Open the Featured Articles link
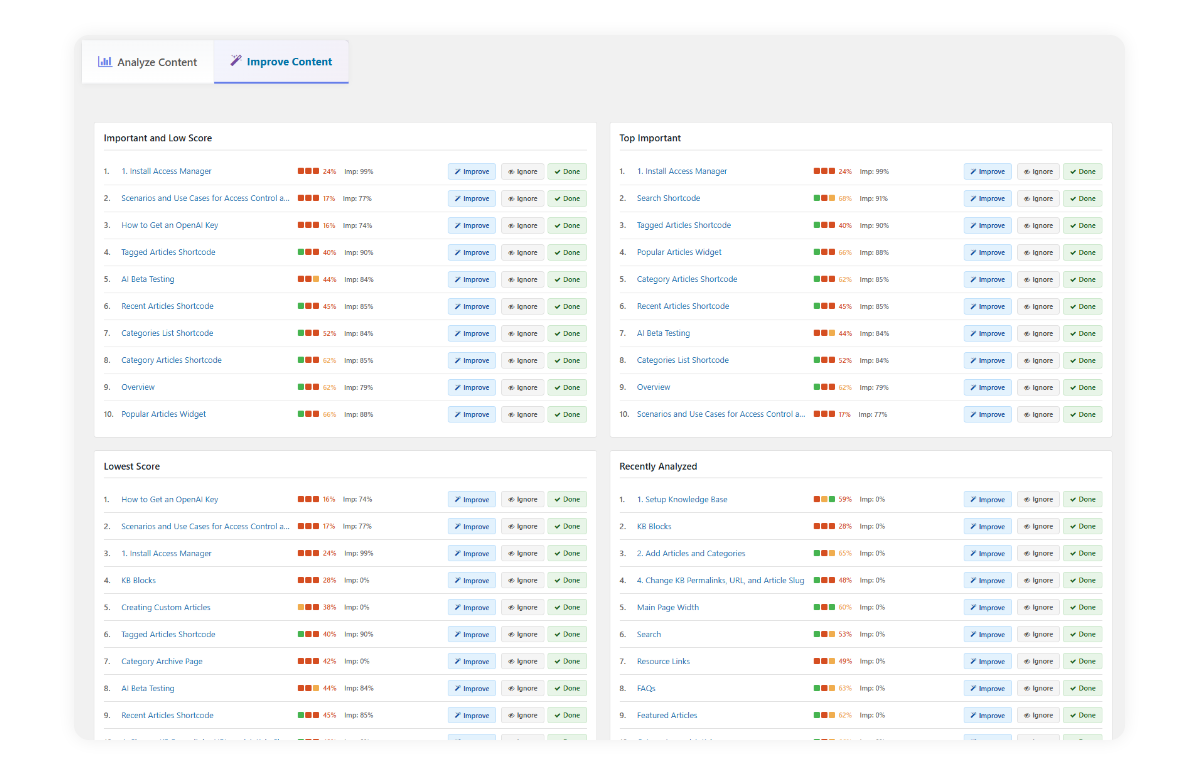The image size is (1200, 775). point(667,716)
